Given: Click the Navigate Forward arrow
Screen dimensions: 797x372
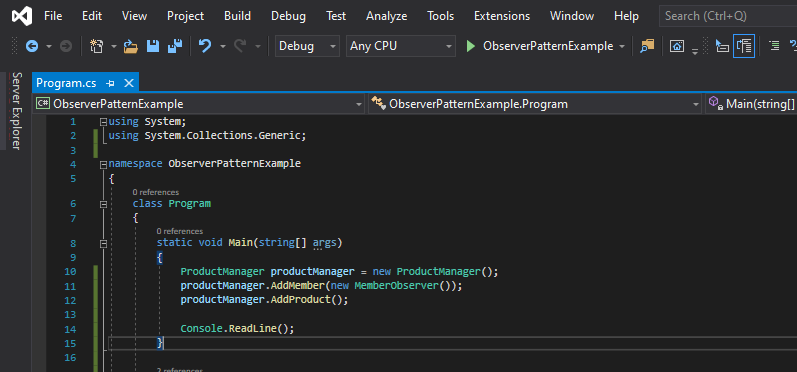Looking at the screenshot, I should click(66, 47).
